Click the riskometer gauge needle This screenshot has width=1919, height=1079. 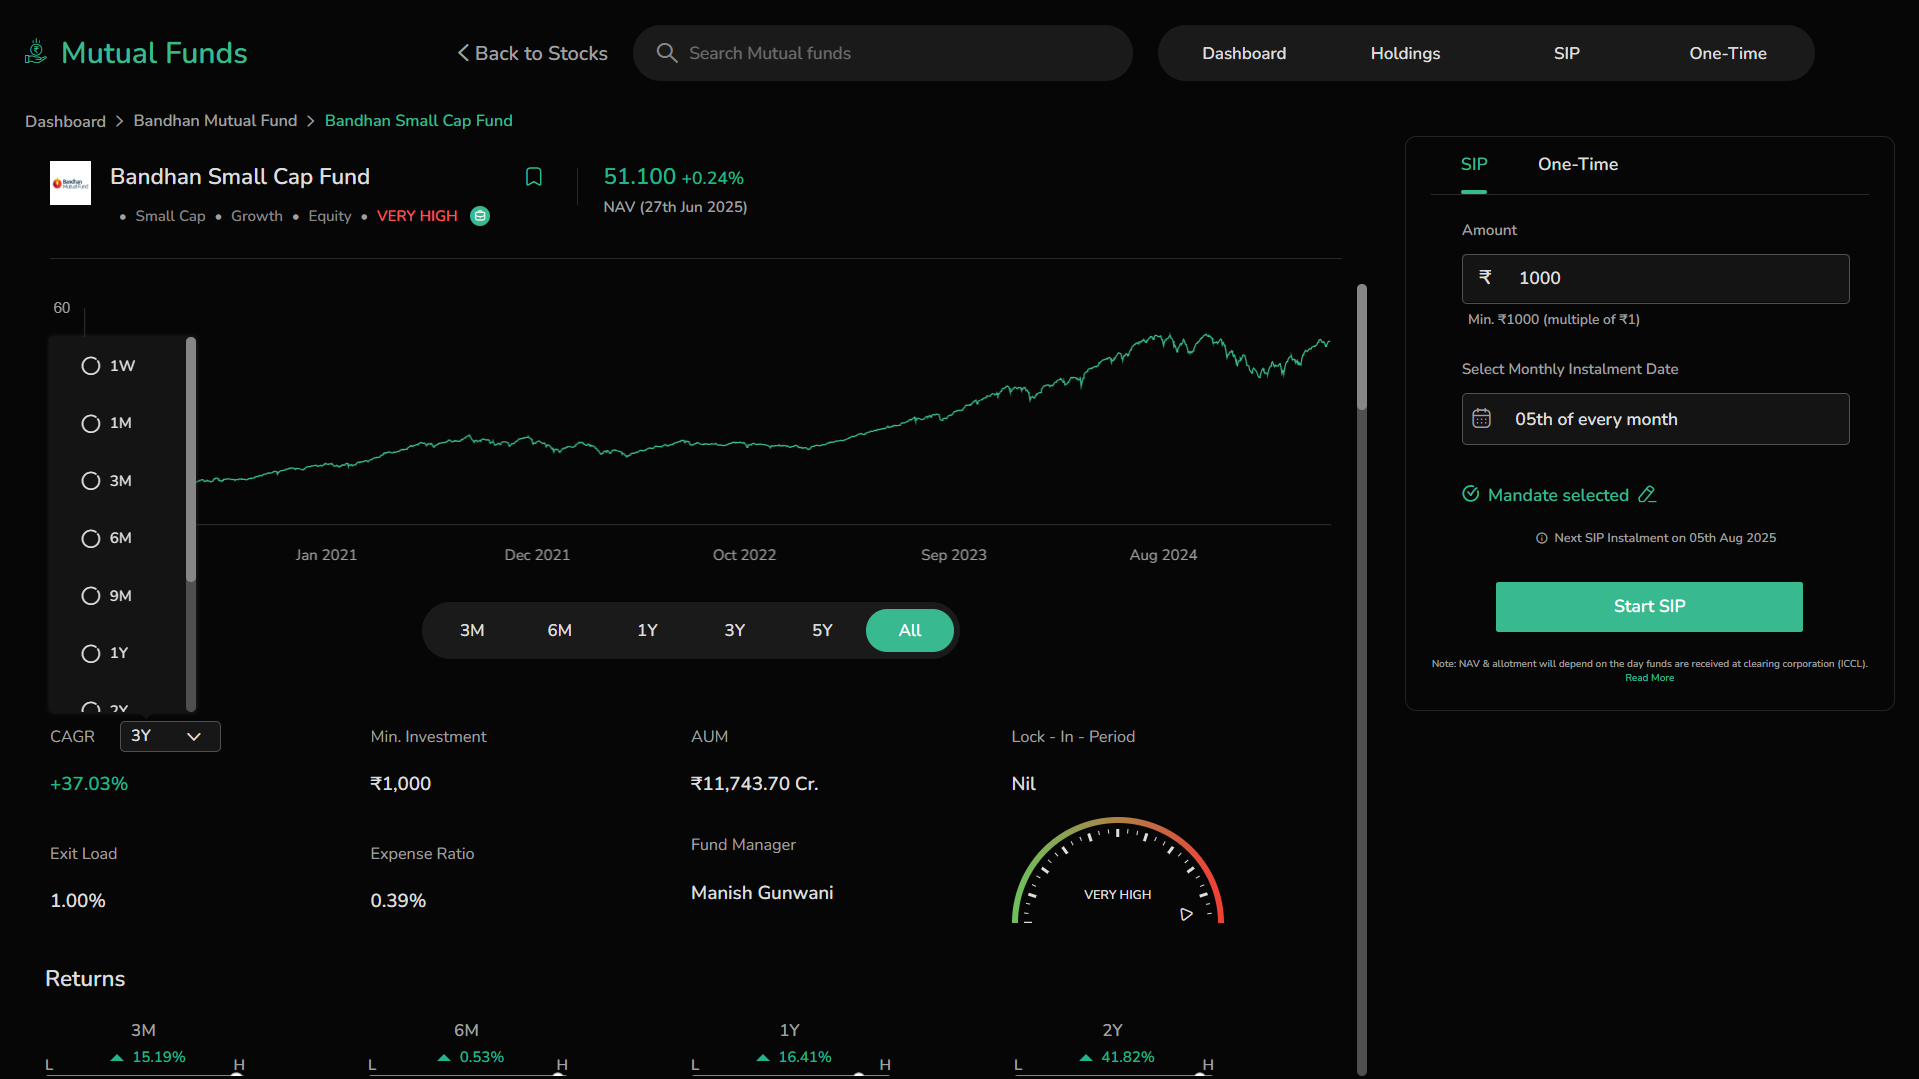pyautogui.click(x=1186, y=914)
